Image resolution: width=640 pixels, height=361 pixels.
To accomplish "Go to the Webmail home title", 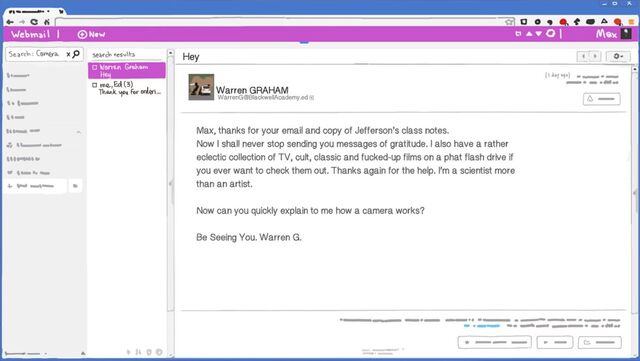I will click(x=31, y=34).
